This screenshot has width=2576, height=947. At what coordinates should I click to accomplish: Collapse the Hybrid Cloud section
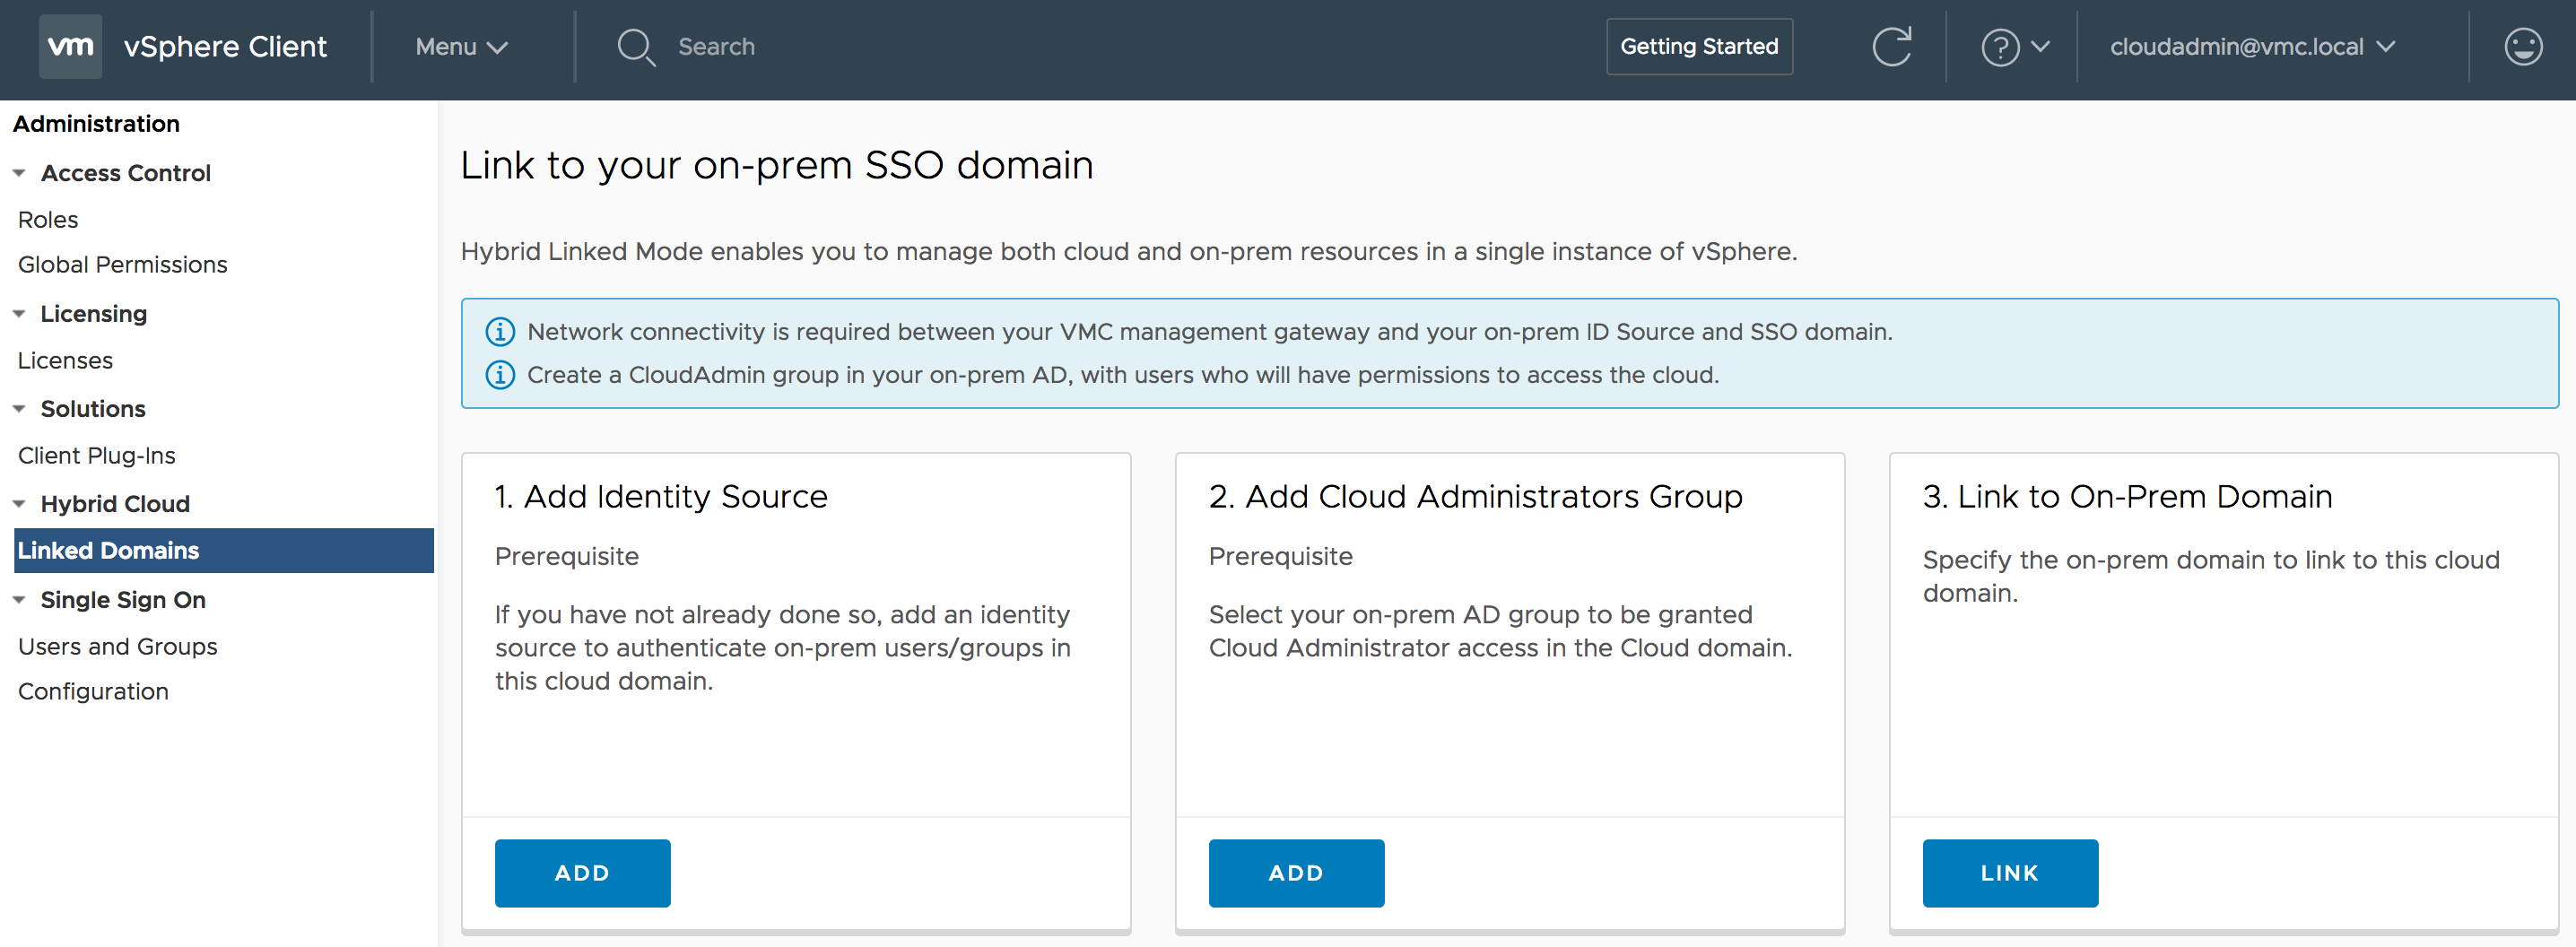pyautogui.click(x=19, y=505)
